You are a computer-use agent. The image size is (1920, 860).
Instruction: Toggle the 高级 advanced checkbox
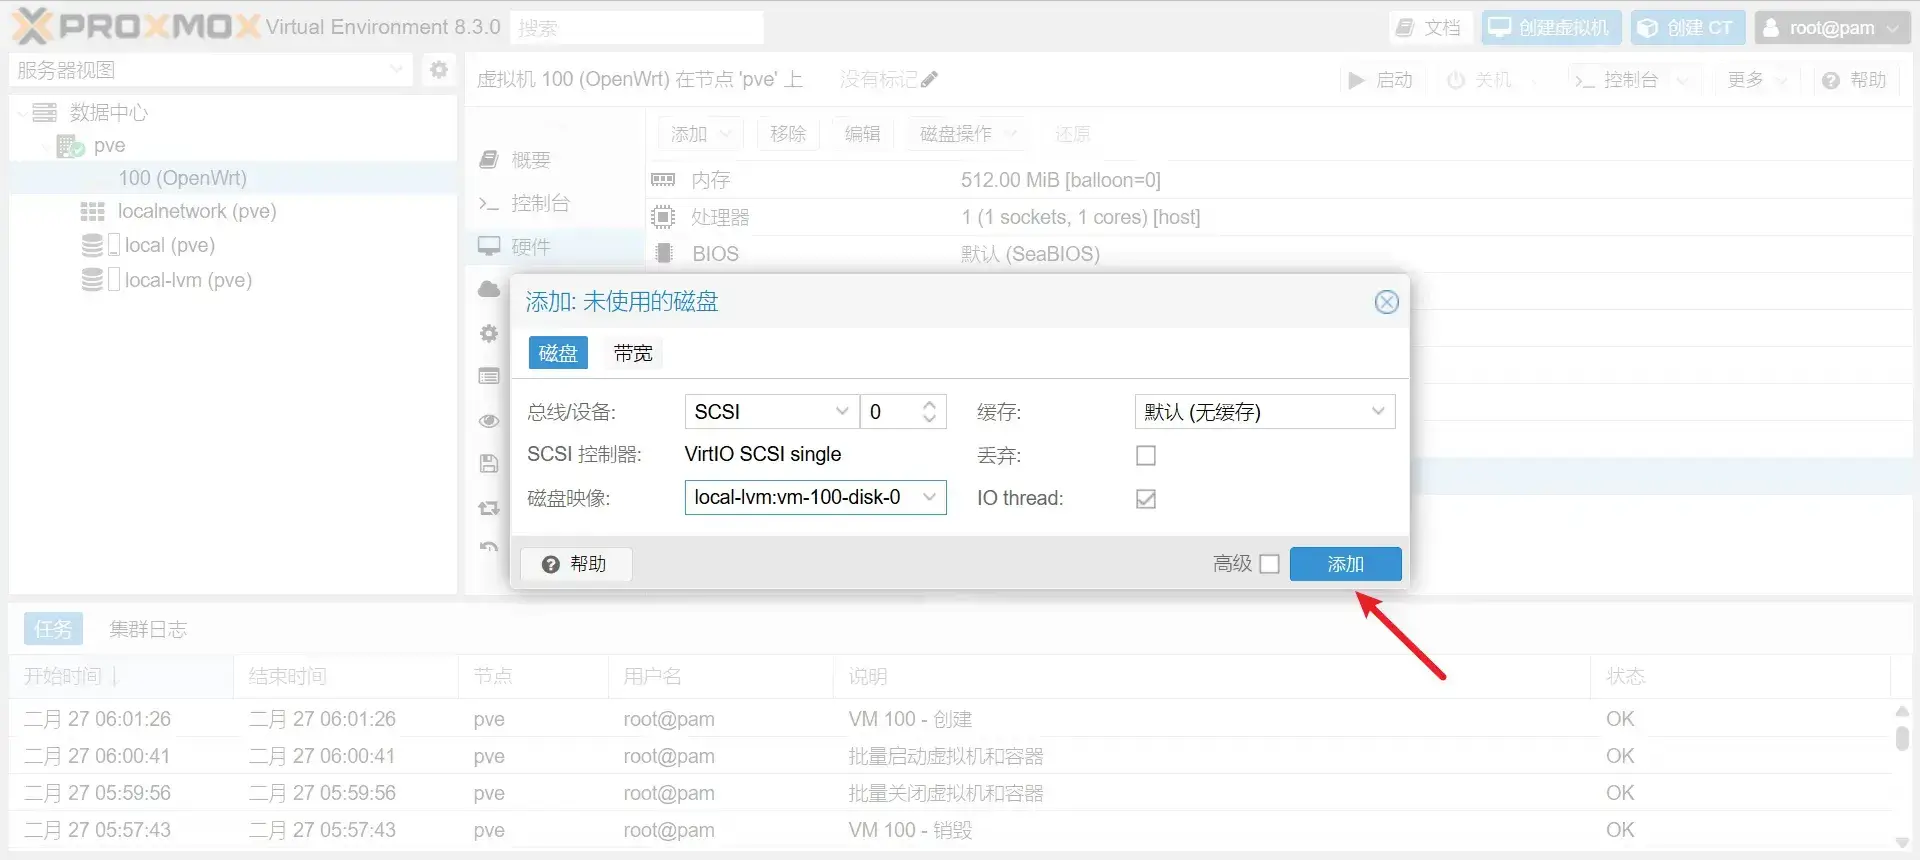pyautogui.click(x=1269, y=564)
